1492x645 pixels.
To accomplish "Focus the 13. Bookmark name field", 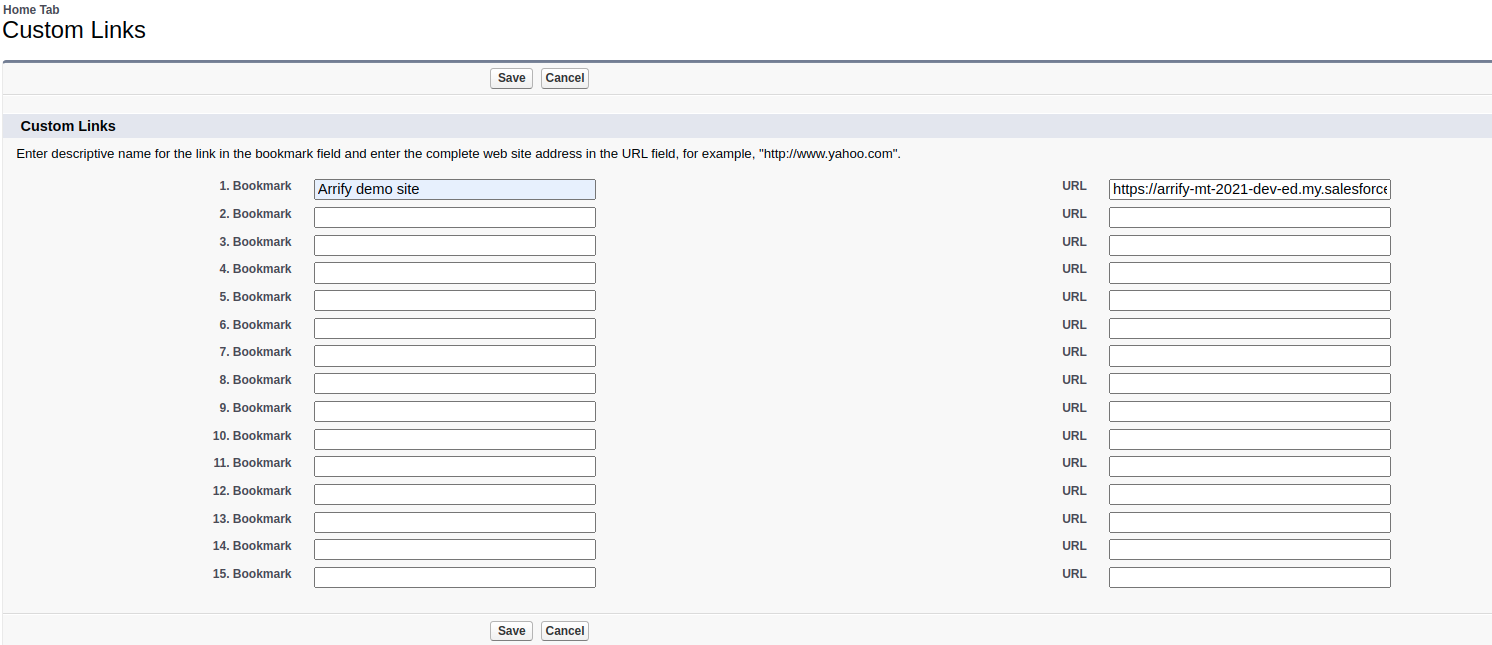I will (x=455, y=522).
